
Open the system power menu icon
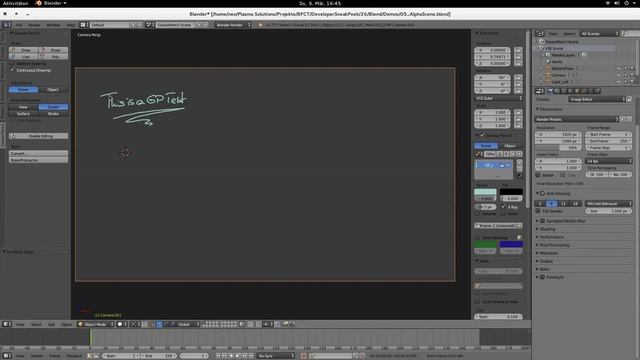(x=626, y=3)
